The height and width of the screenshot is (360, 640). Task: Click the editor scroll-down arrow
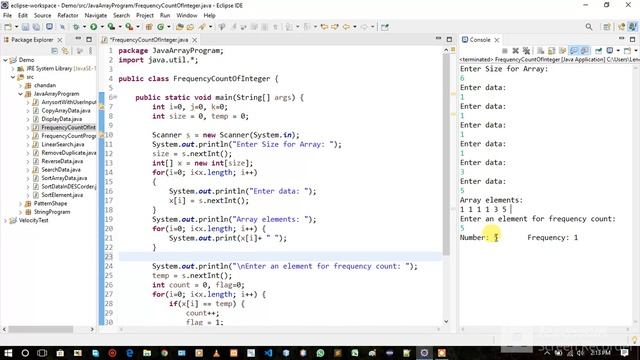pyautogui.click(x=446, y=322)
